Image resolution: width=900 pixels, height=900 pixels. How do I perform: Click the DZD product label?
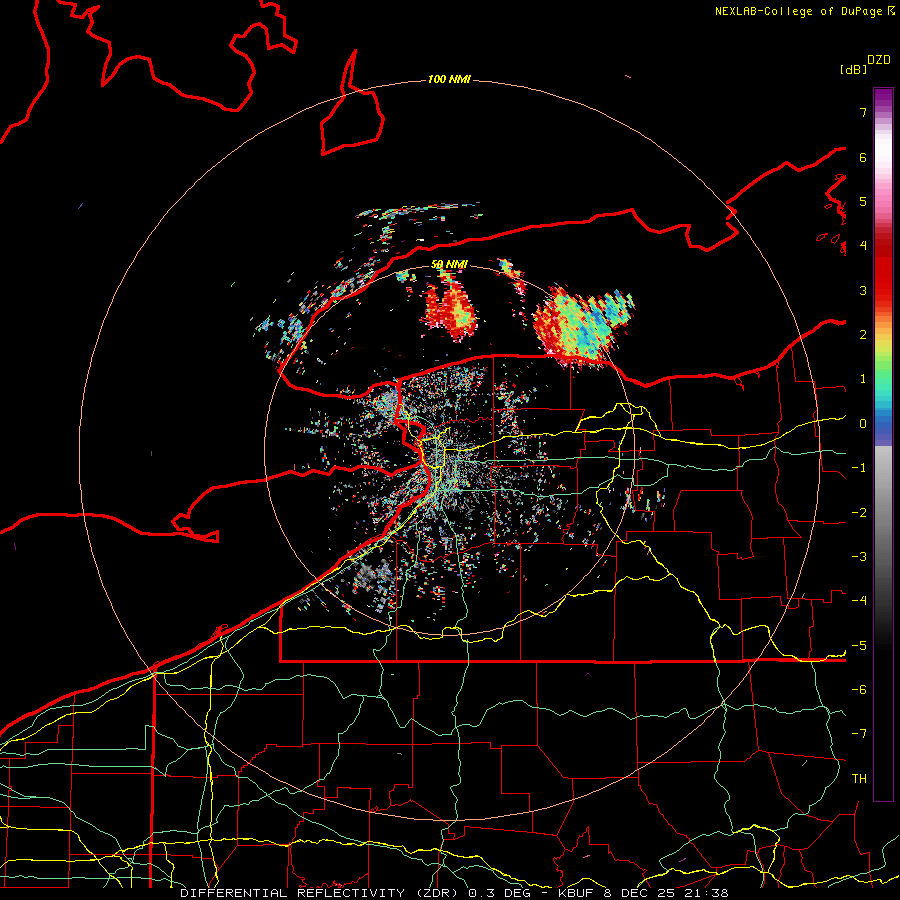point(879,60)
